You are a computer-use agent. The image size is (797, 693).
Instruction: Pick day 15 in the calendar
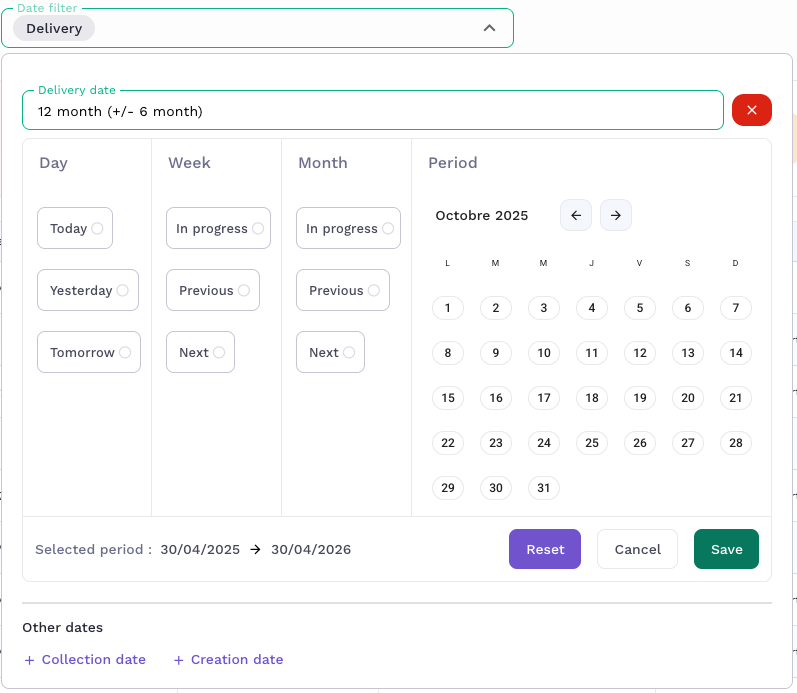point(448,398)
